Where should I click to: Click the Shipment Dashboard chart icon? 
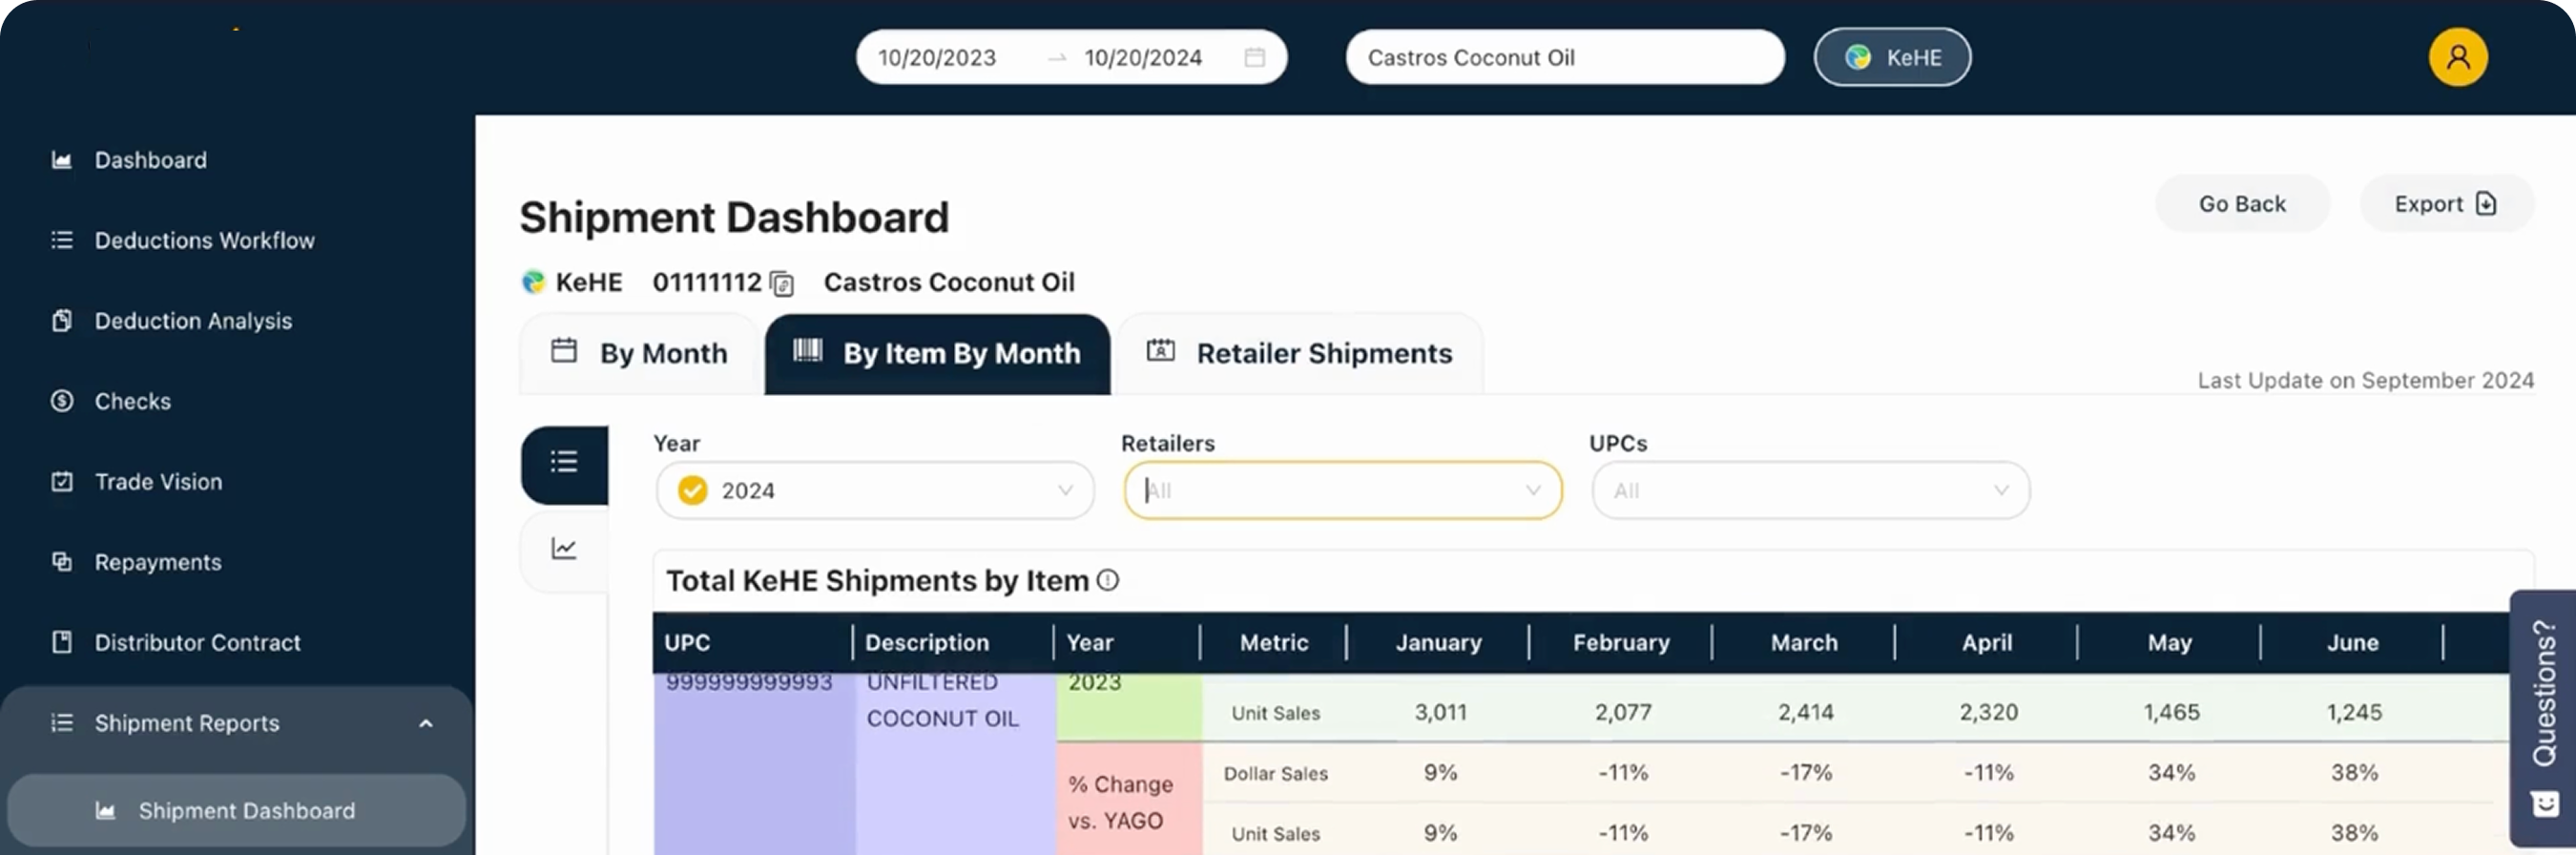(105, 810)
